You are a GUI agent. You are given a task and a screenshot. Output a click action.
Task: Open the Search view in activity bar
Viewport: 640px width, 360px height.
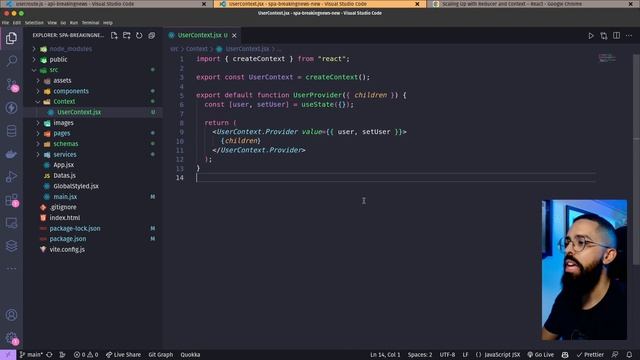point(11,61)
